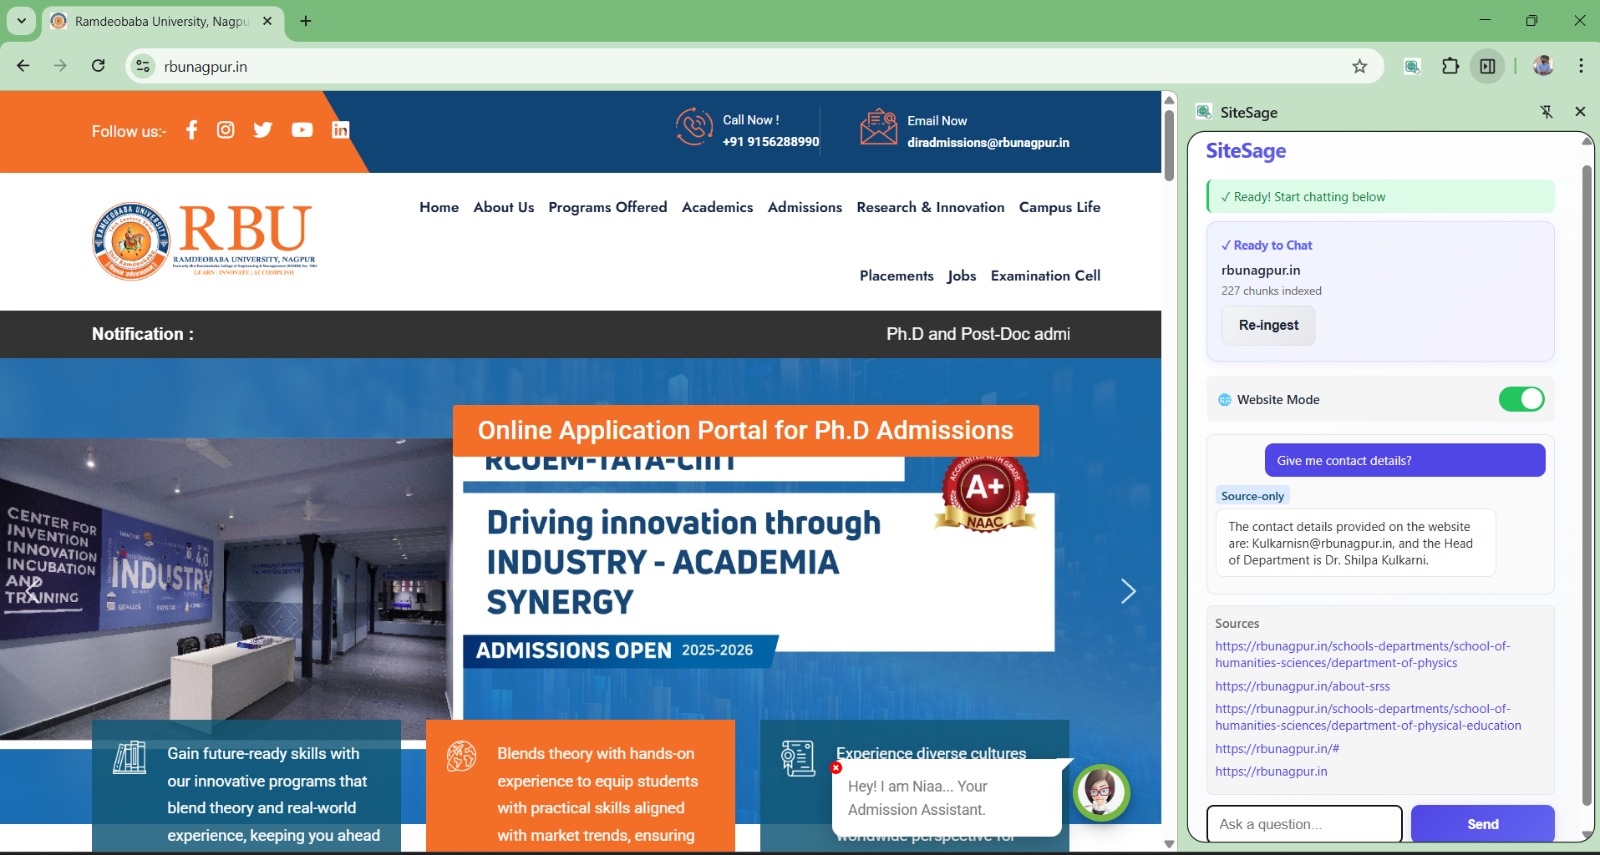Open the Examination Cell menu
The image size is (1600, 855).
coord(1046,276)
